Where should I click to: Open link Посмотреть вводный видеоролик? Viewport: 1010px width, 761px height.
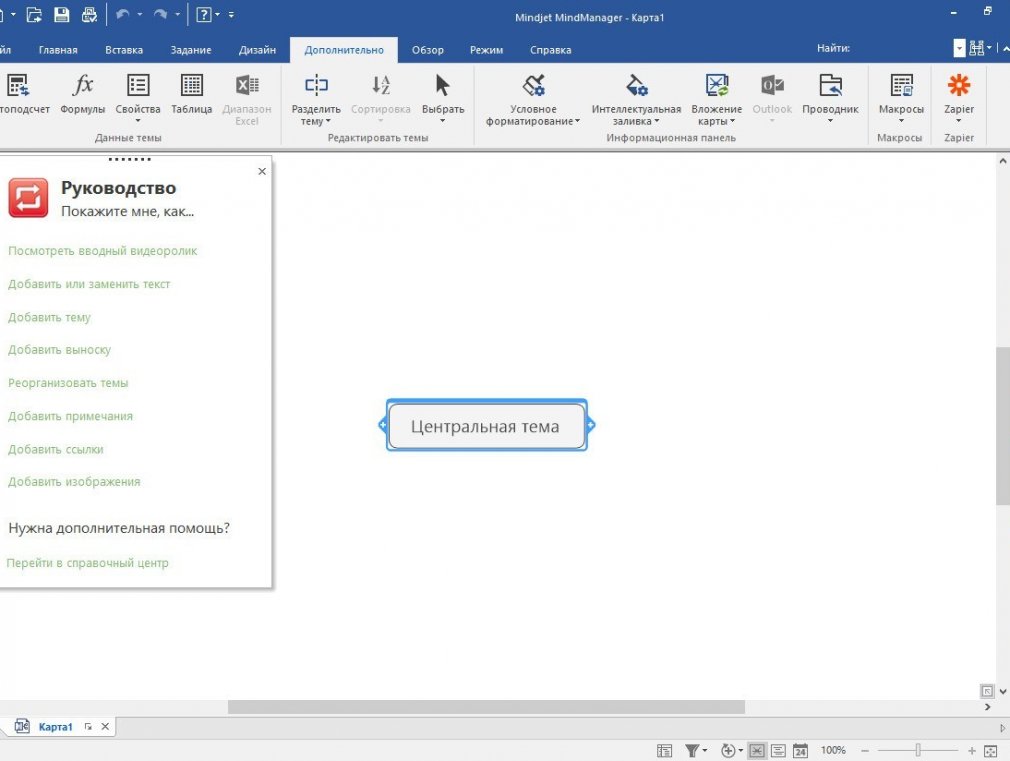click(102, 251)
